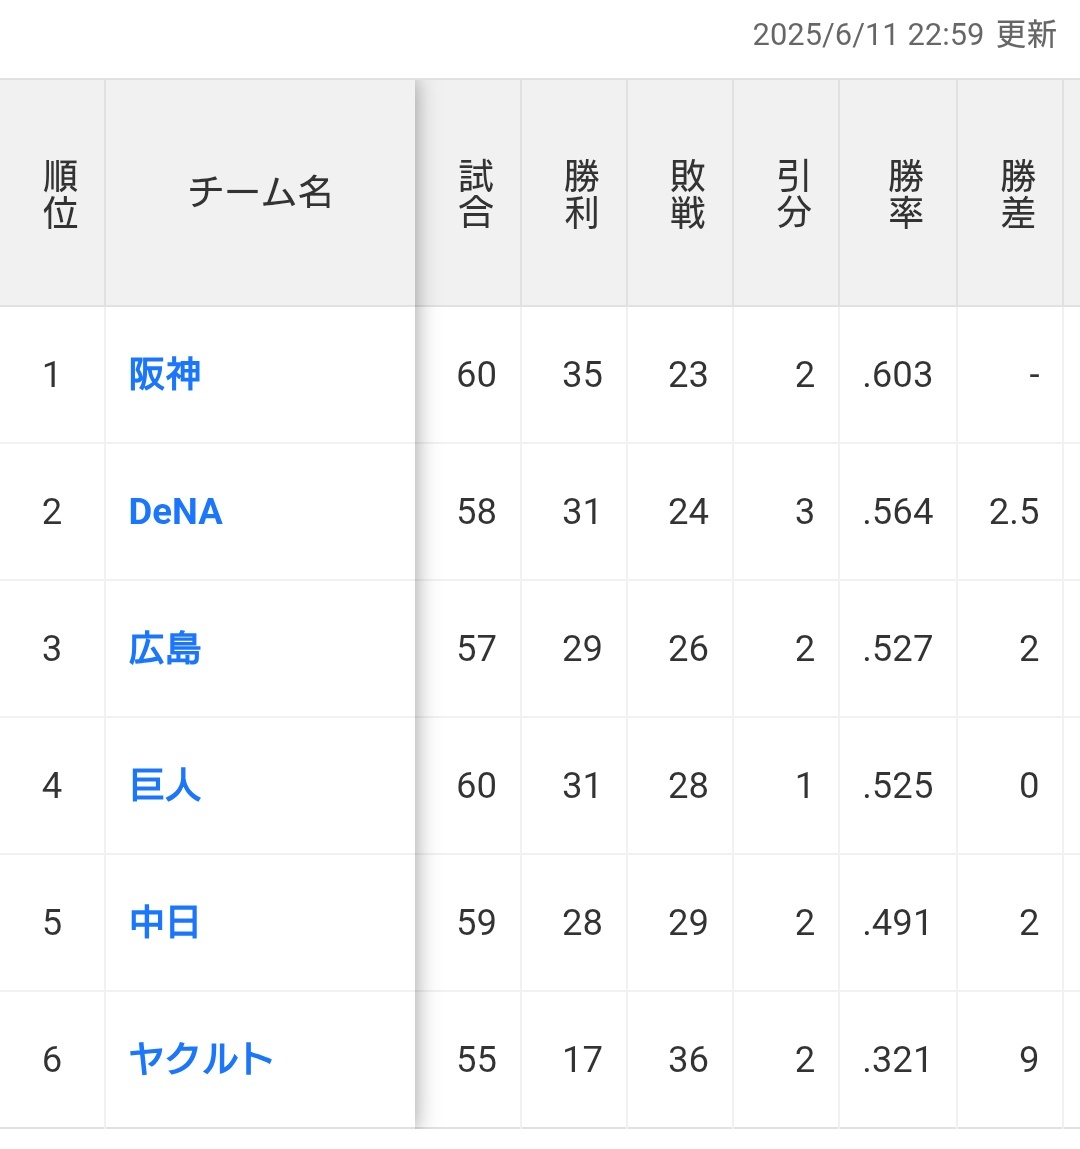Viewport: 1080px width, 1149px height.
Task: Click DeNA's 2.5 games-behind cell
Action: pyautogui.click(x=1010, y=511)
